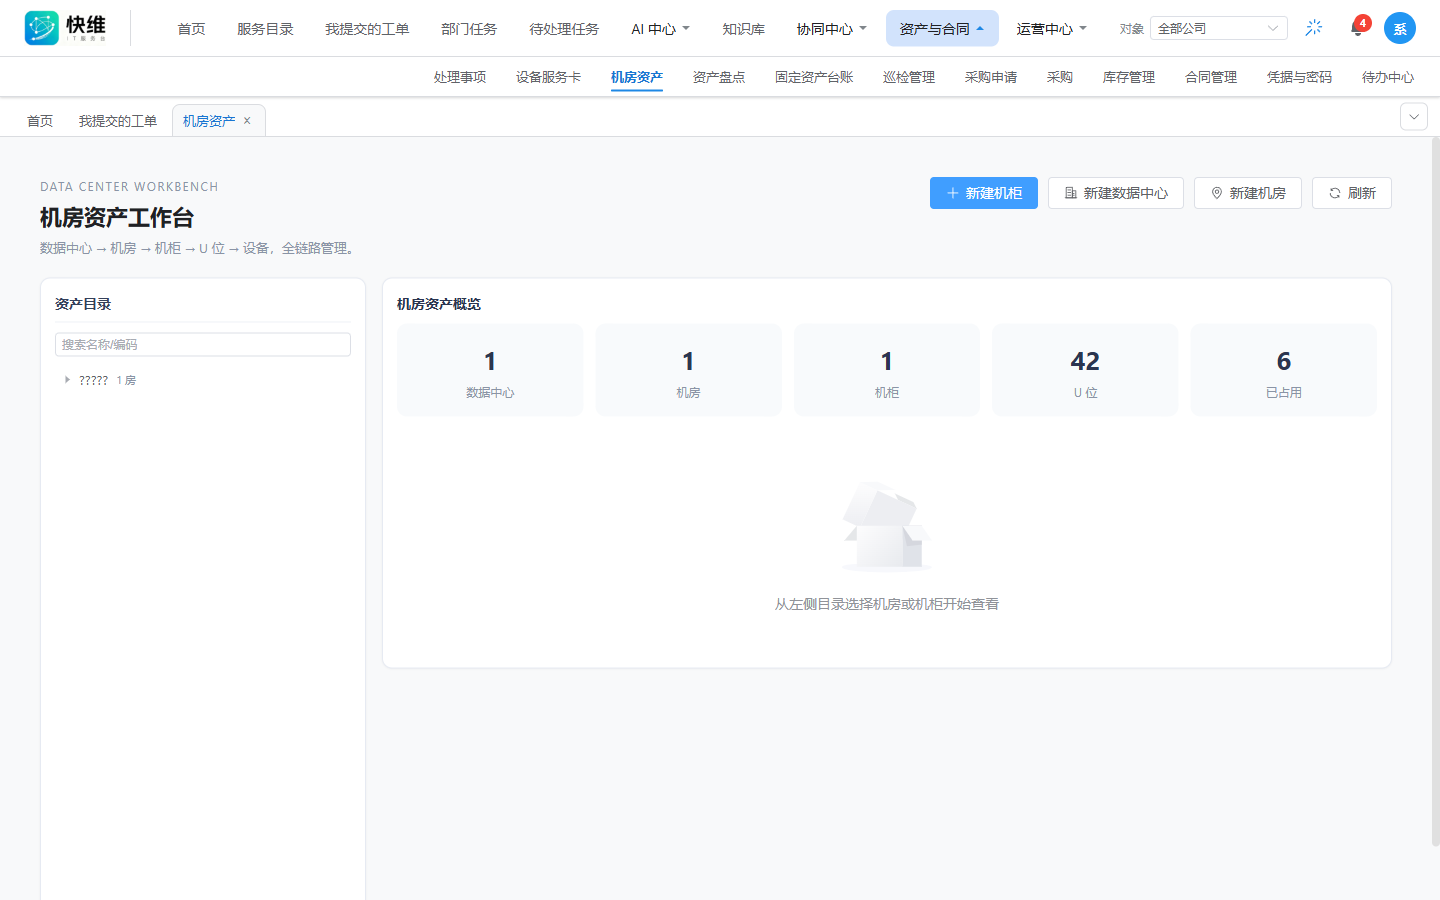The width and height of the screenshot is (1440, 900).
Task: Expand the 运营中心 menu
Action: tap(1052, 29)
